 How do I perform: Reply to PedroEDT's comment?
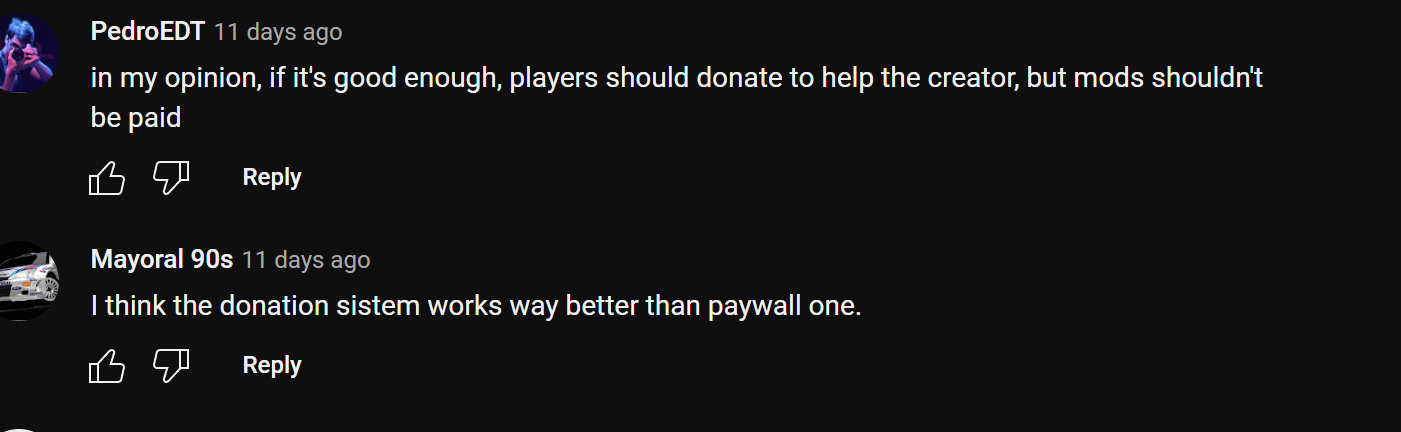point(272,177)
